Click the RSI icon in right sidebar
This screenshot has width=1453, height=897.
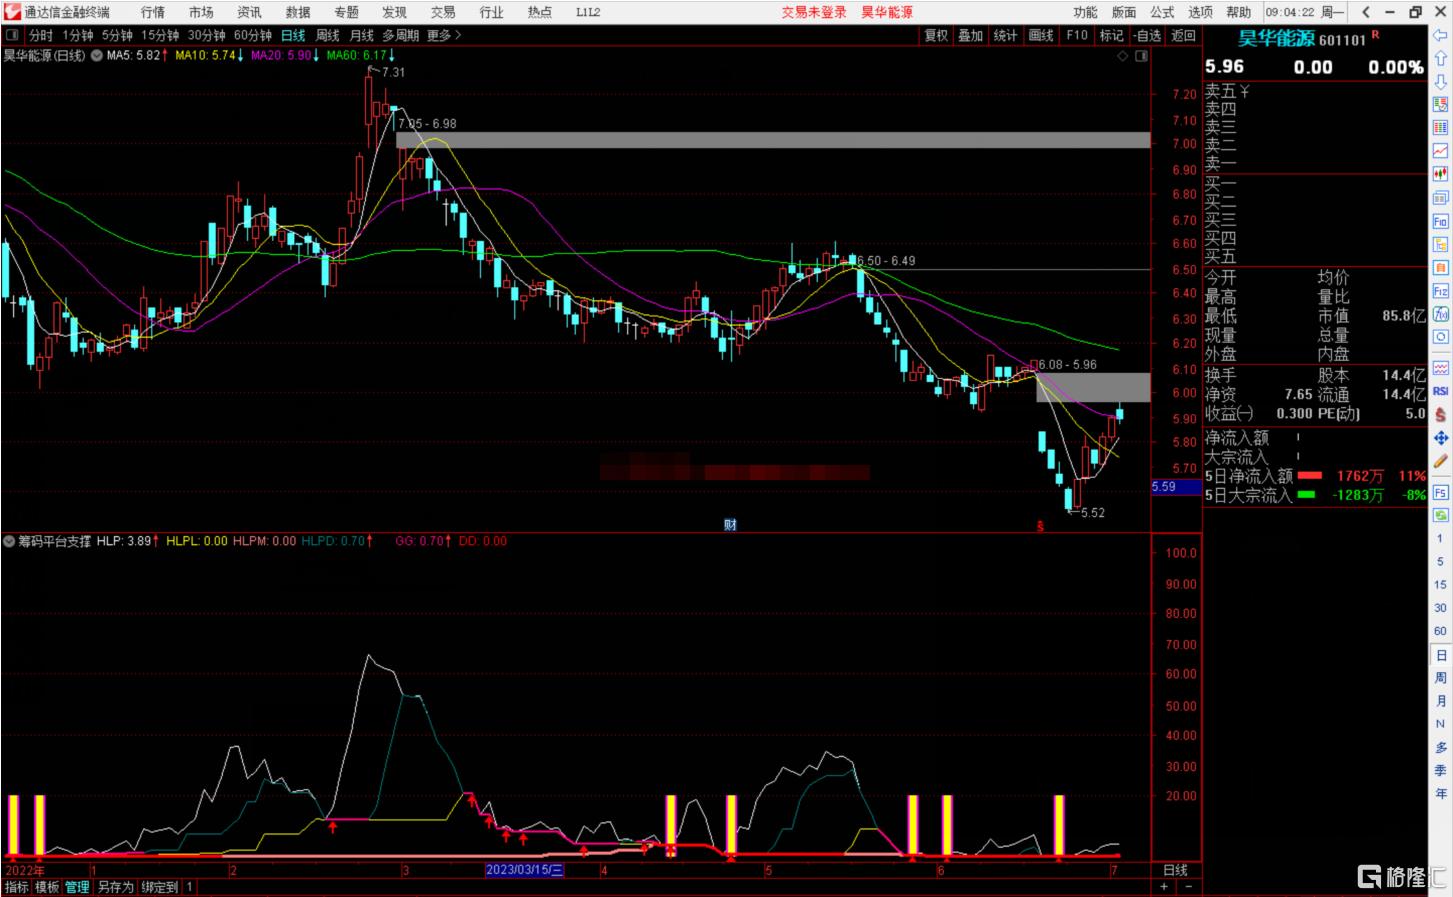[1440, 391]
